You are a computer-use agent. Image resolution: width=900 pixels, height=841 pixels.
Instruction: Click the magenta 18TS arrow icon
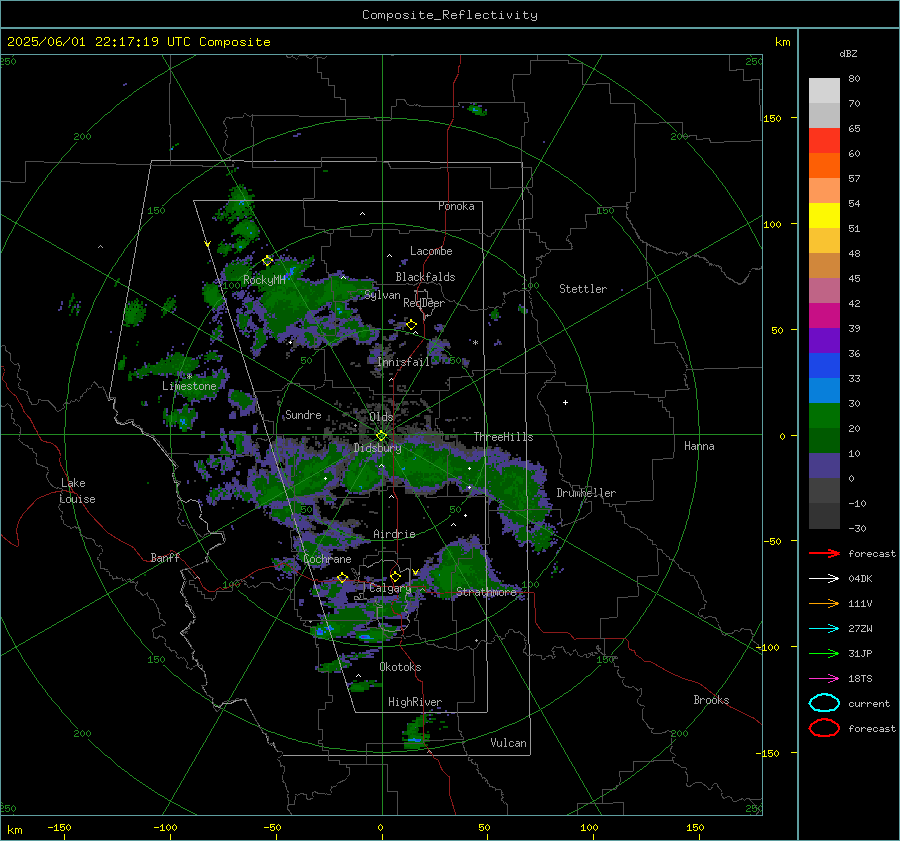tap(824, 679)
